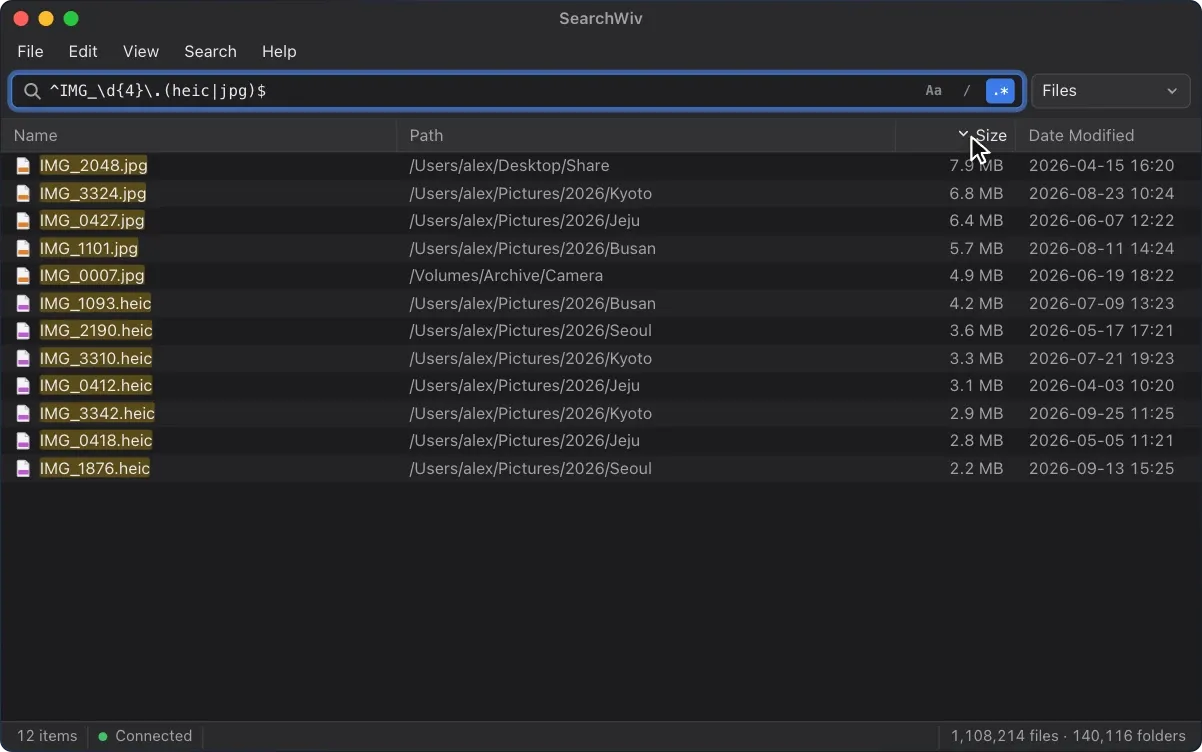Click file icon of IMG_1876.heic
Screen dimensions: 1202x752
pyautogui.click(x=23, y=468)
